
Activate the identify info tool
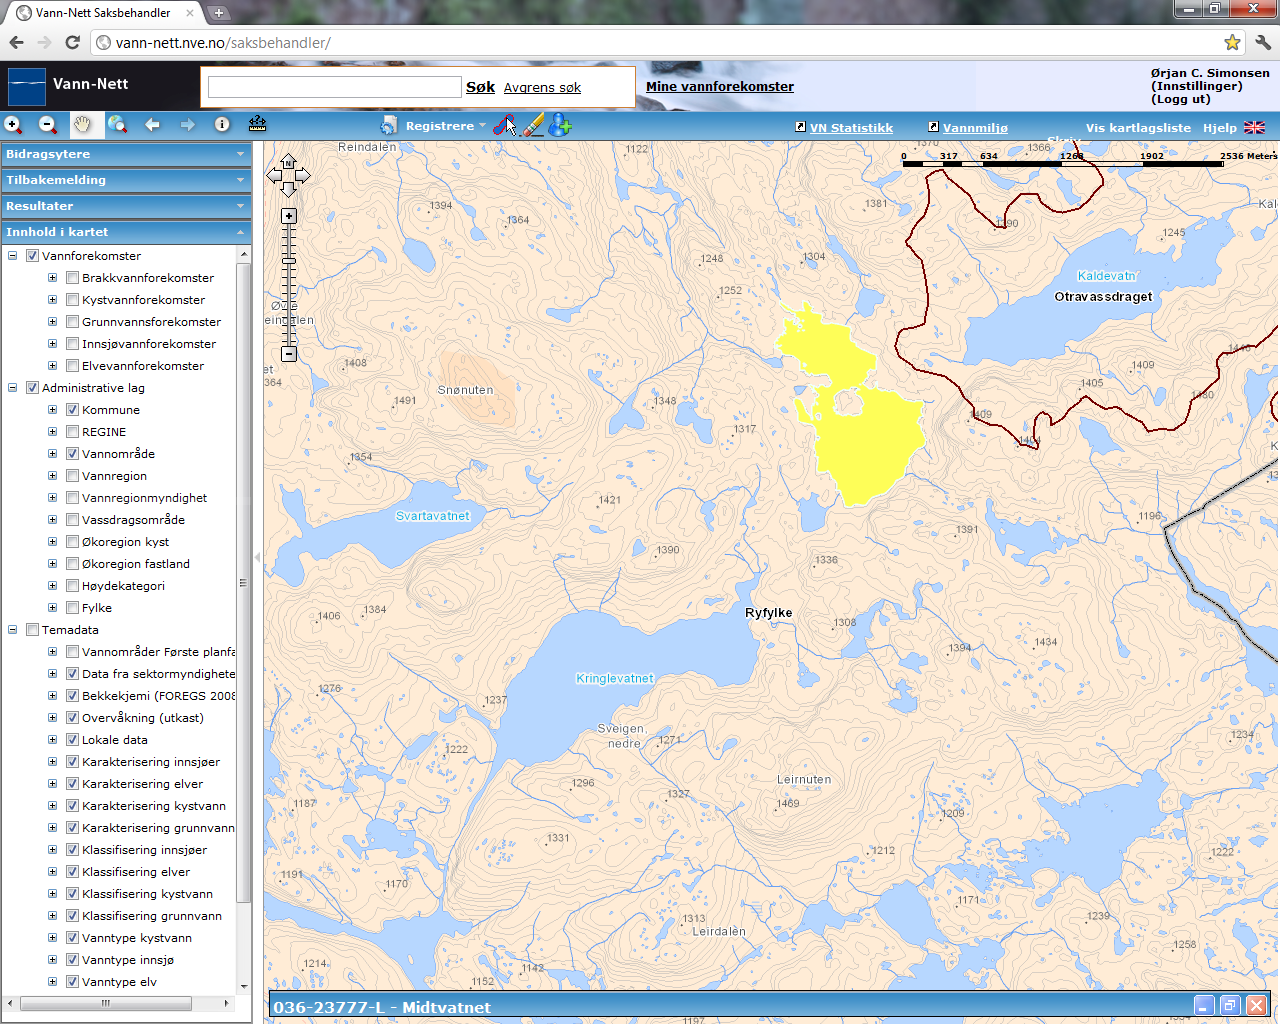[222, 125]
